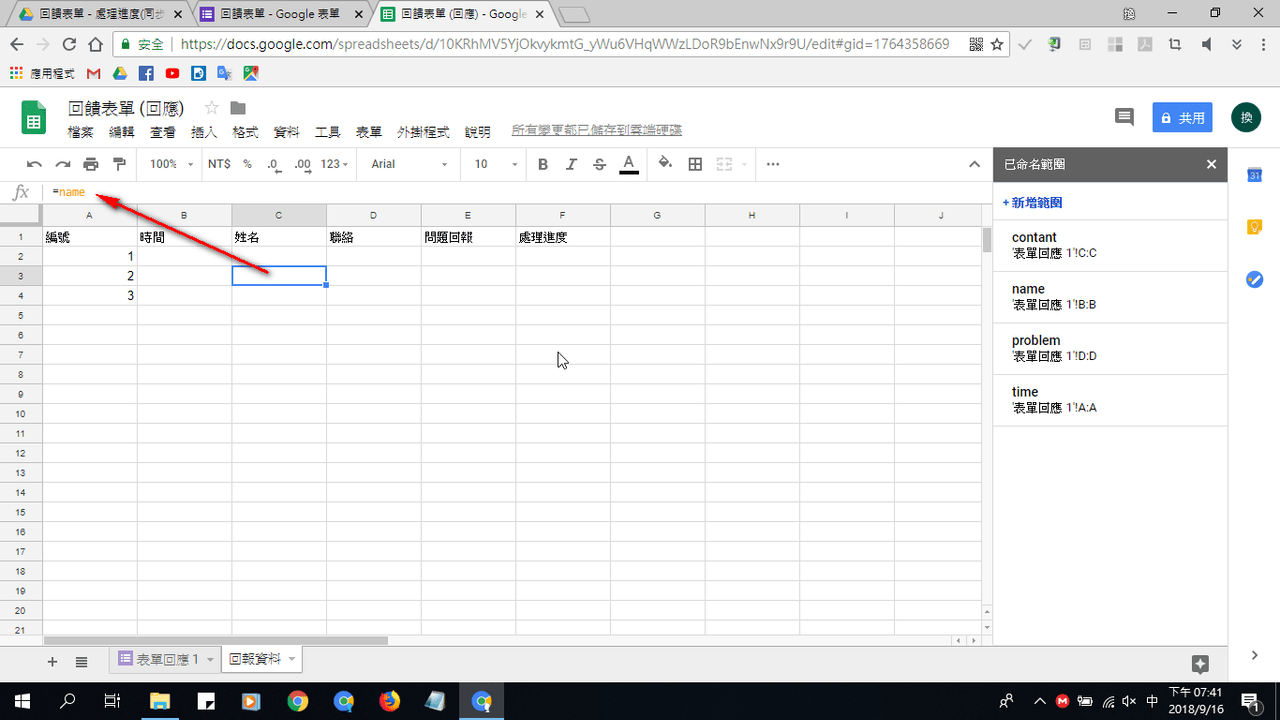This screenshot has width=1280, height=720.
Task: Toggle strikethrough formatting
Action: (x=599, y=164)
